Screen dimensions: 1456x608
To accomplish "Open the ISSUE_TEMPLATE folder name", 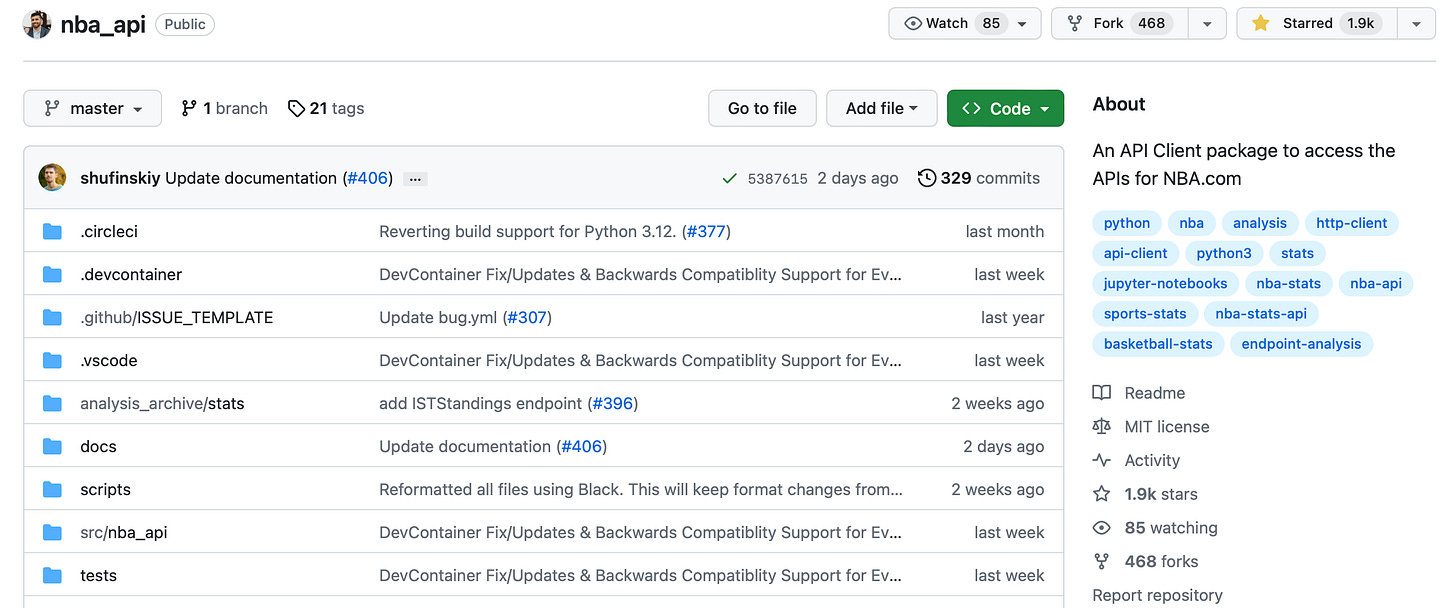I will click(205, 317).
